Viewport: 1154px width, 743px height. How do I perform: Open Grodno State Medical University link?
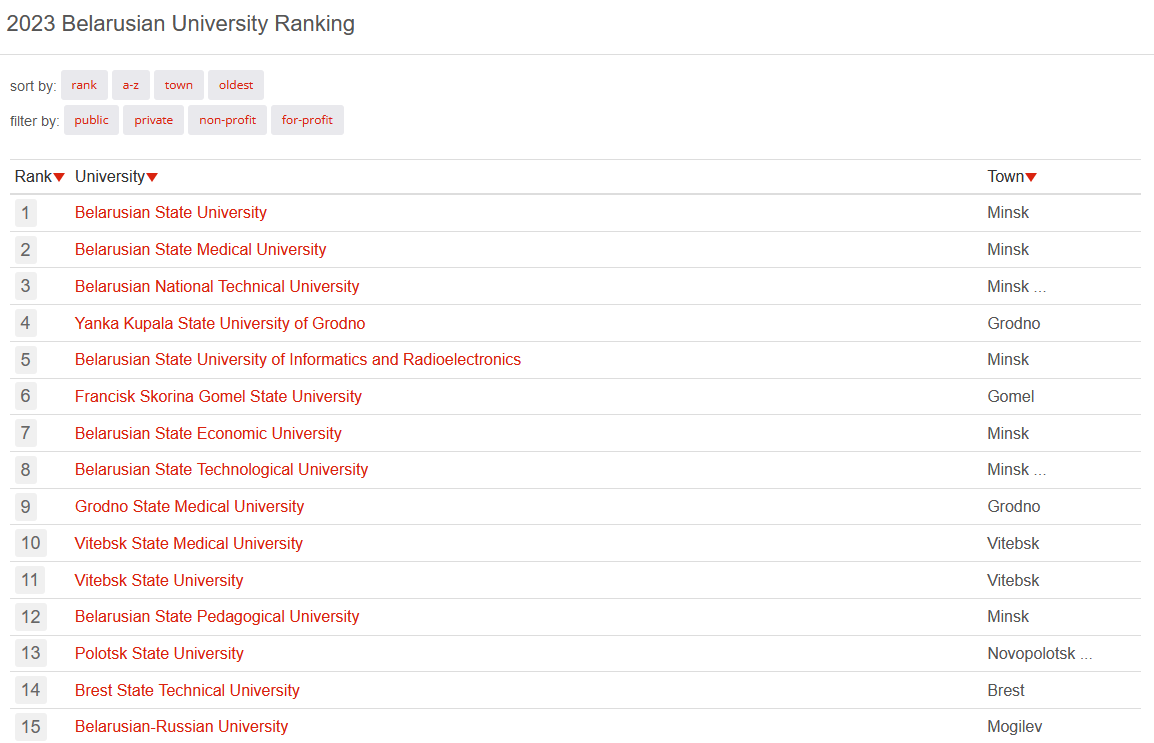[189, 507]
